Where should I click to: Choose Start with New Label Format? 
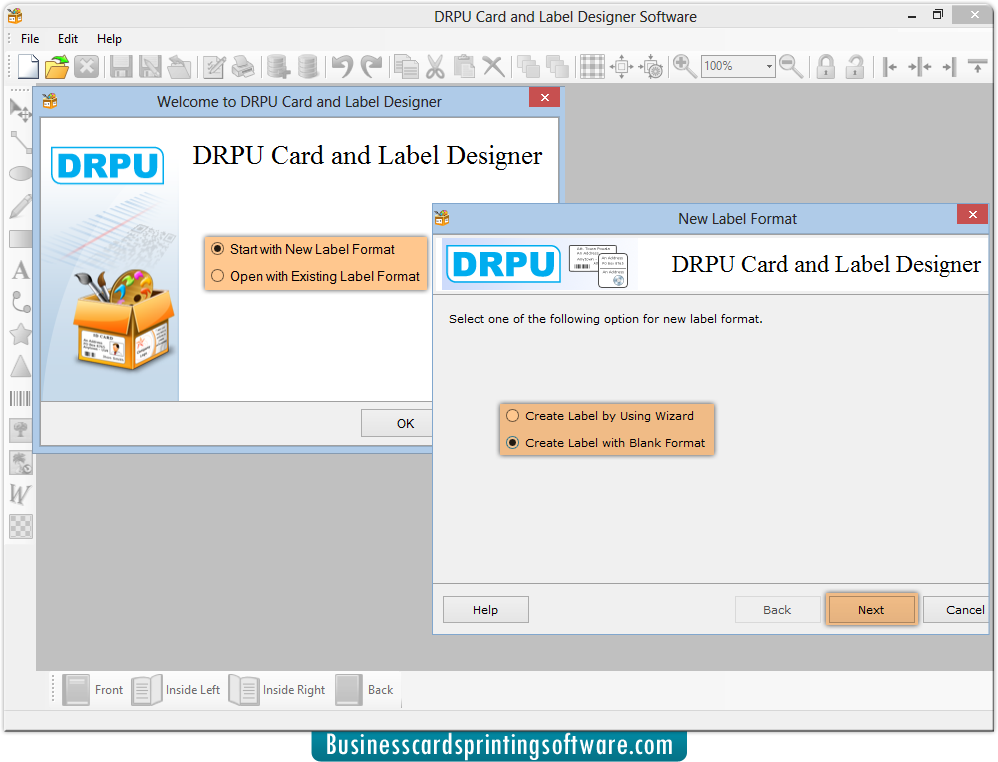pos(303,250)
